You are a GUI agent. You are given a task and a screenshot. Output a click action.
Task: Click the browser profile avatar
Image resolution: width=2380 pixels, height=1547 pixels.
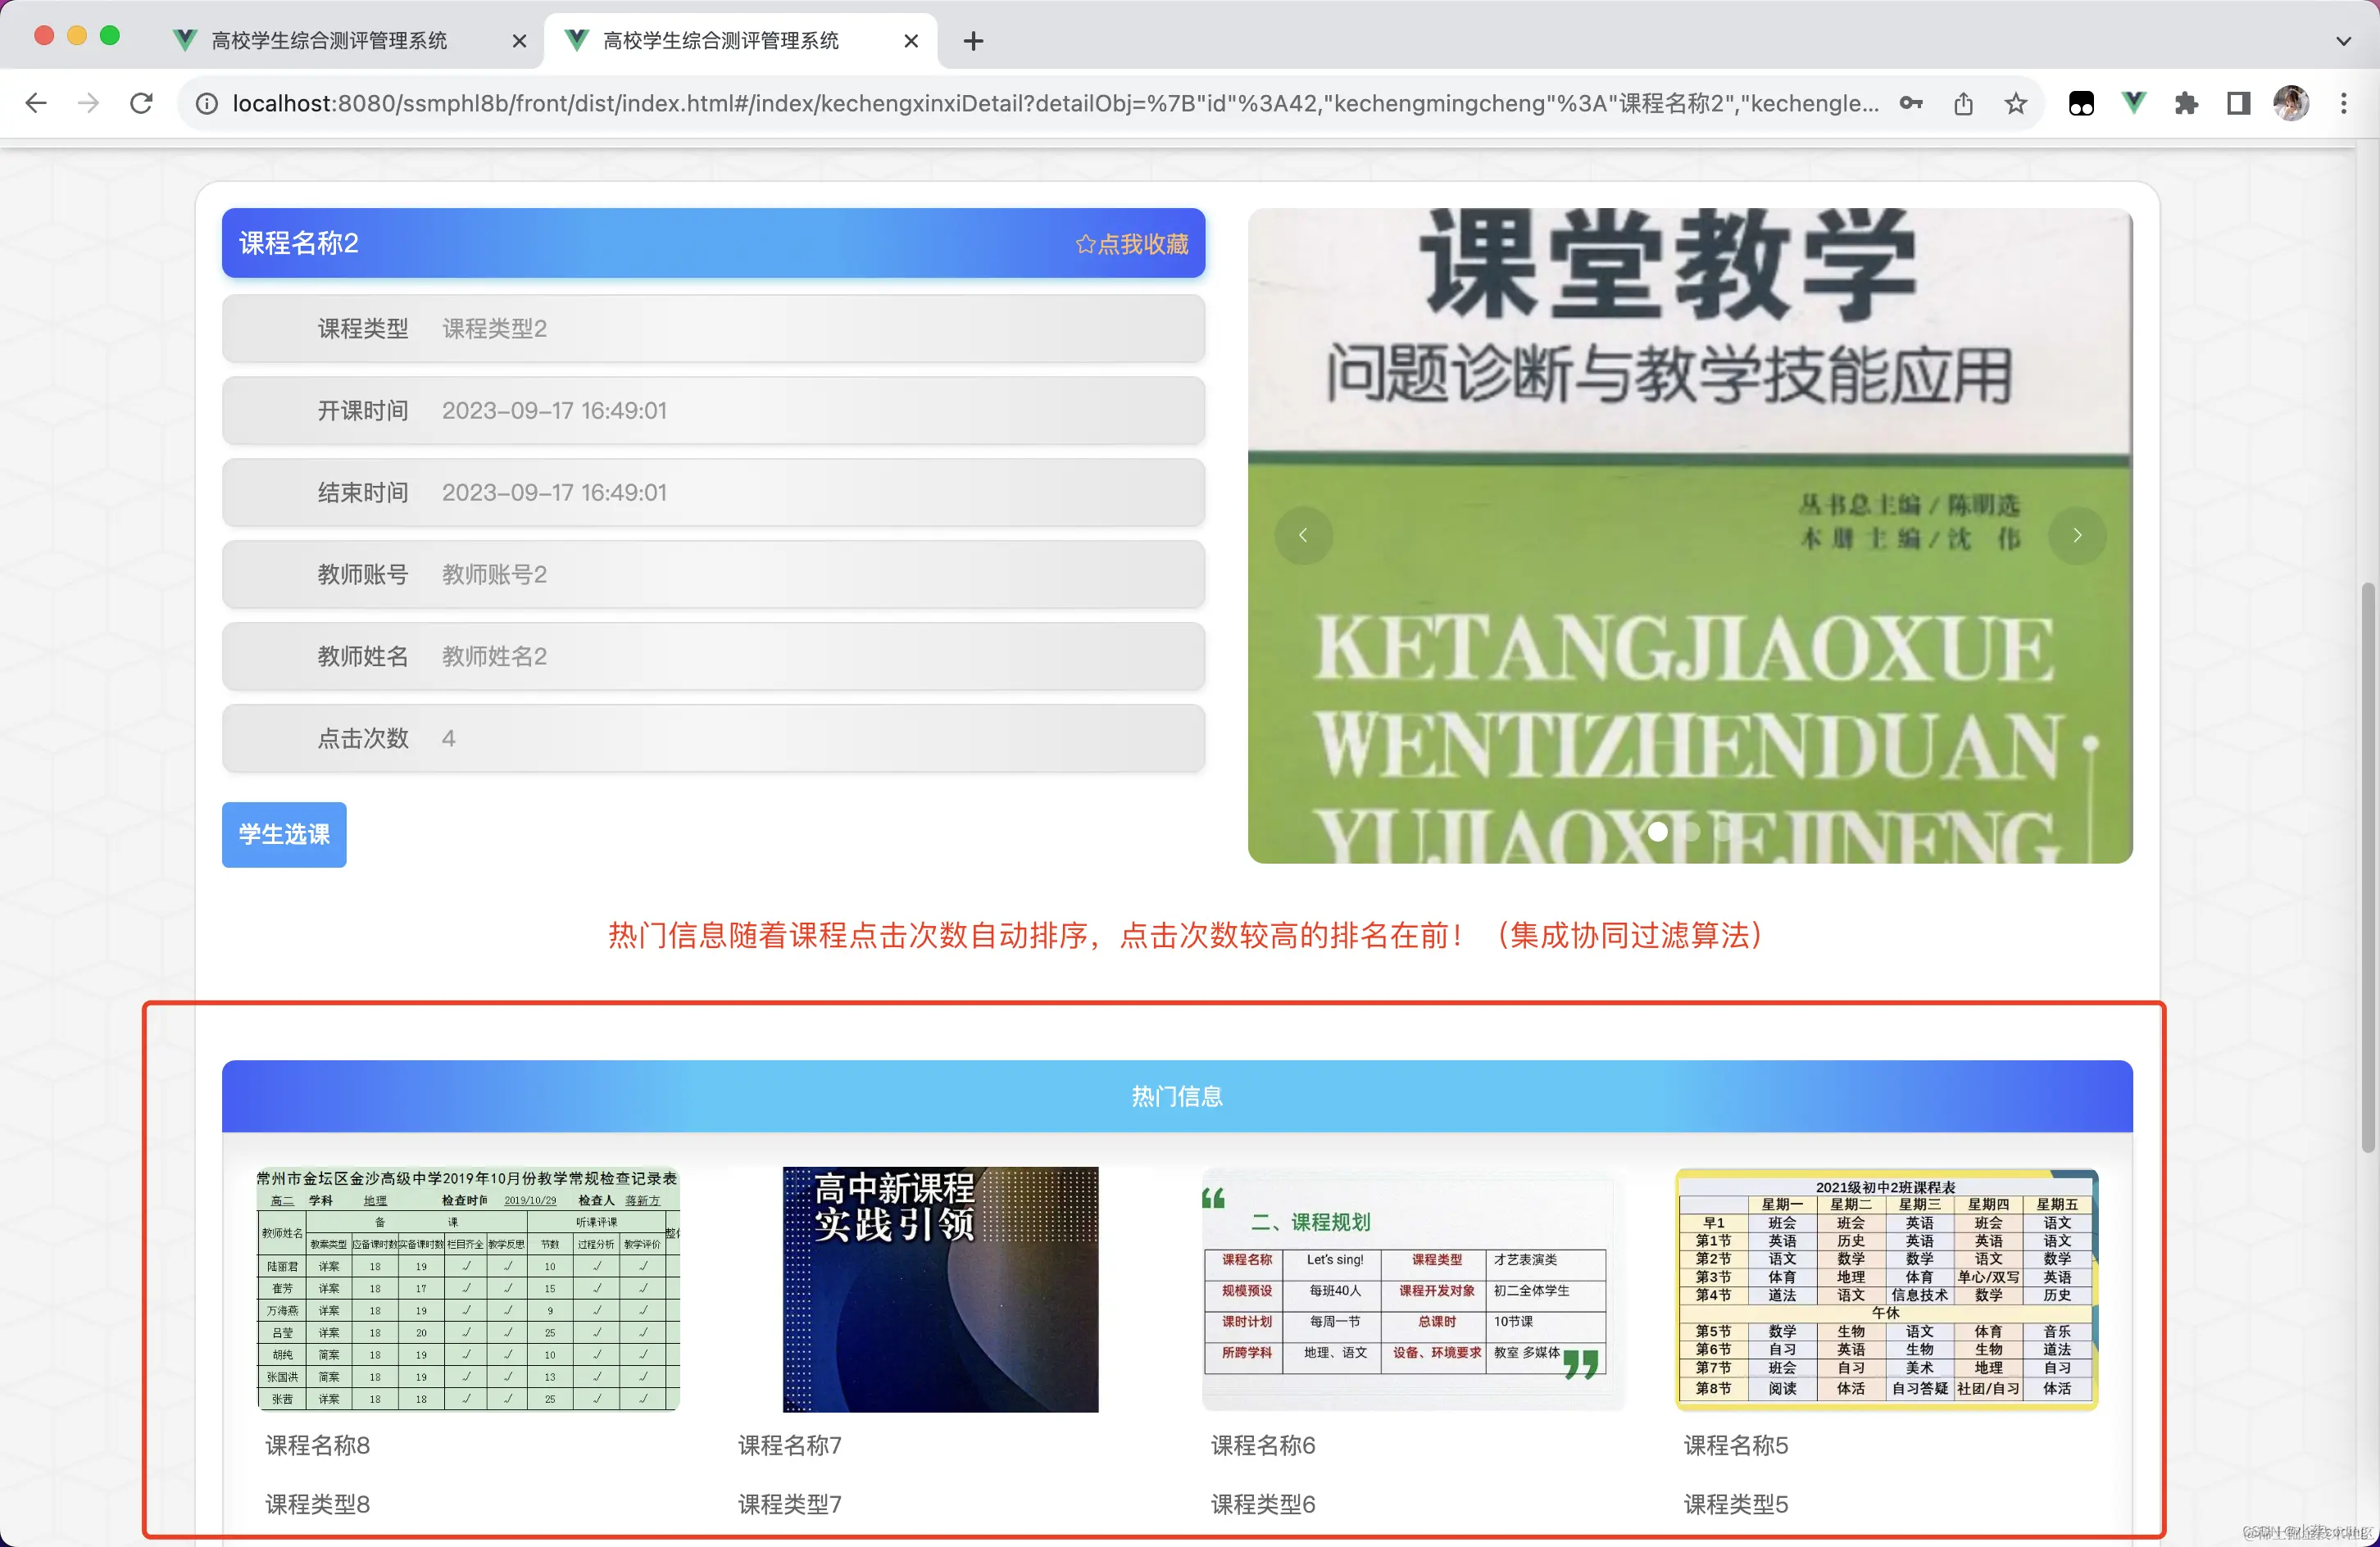click(x=2291, y=103)
